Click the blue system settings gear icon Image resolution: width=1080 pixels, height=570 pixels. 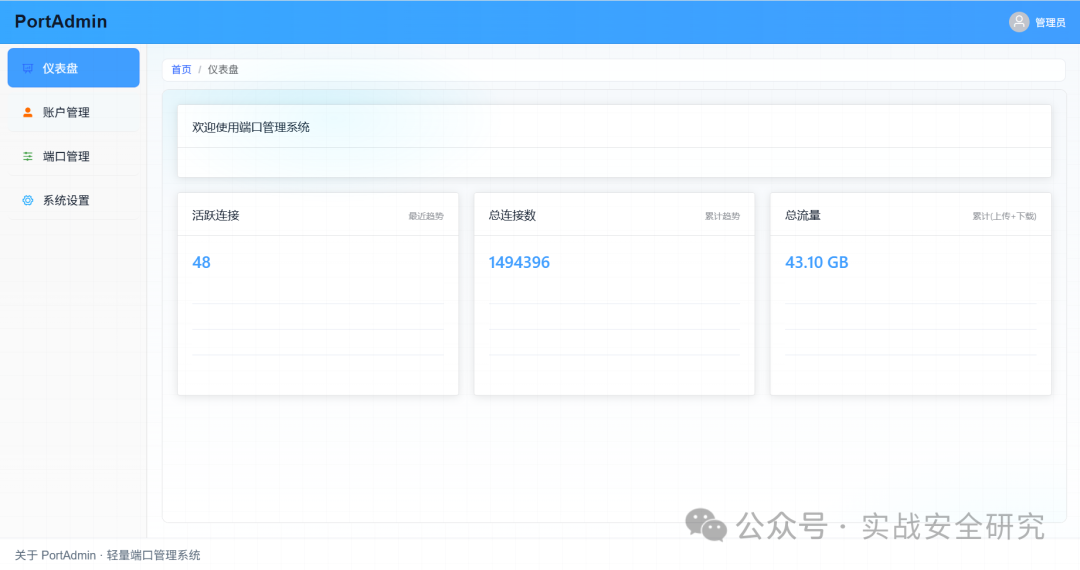28,200
